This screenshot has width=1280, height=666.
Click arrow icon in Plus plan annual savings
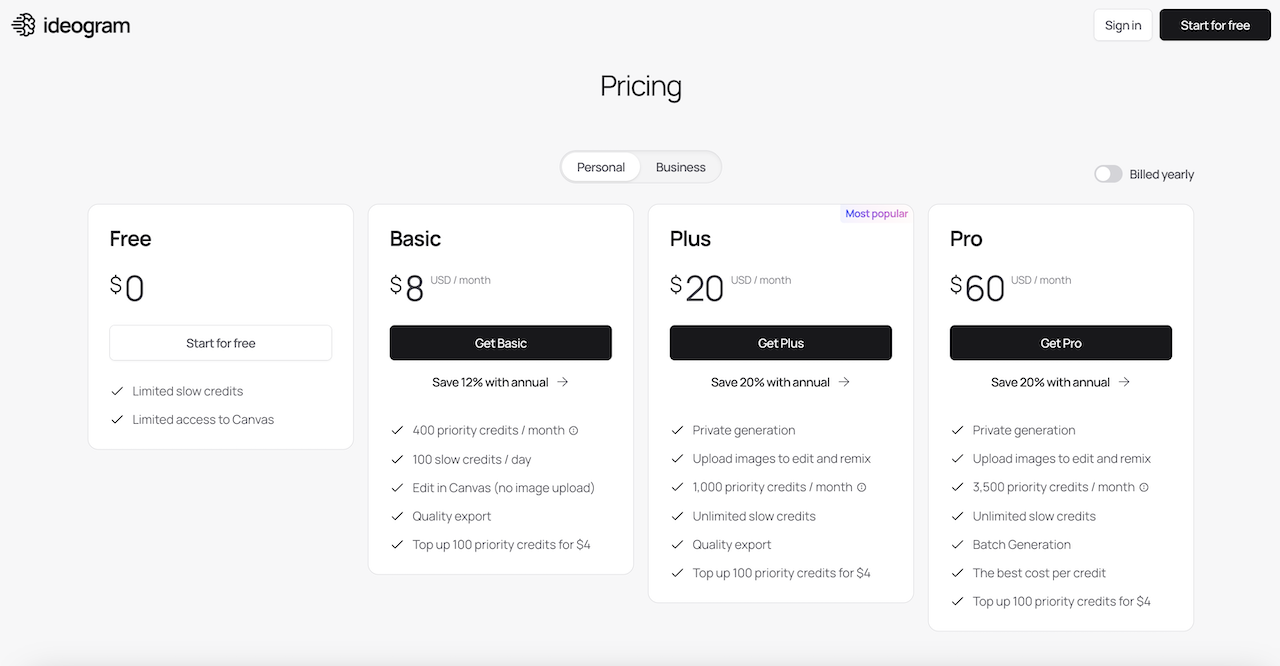pyautogui.click(x=844, y=382)
